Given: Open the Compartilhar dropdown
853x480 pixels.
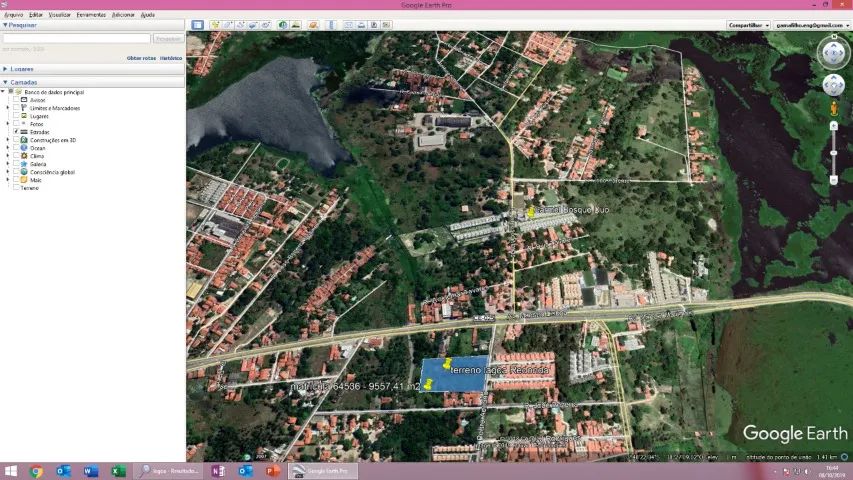Looking at the screenshot, I should click(749, 25).
